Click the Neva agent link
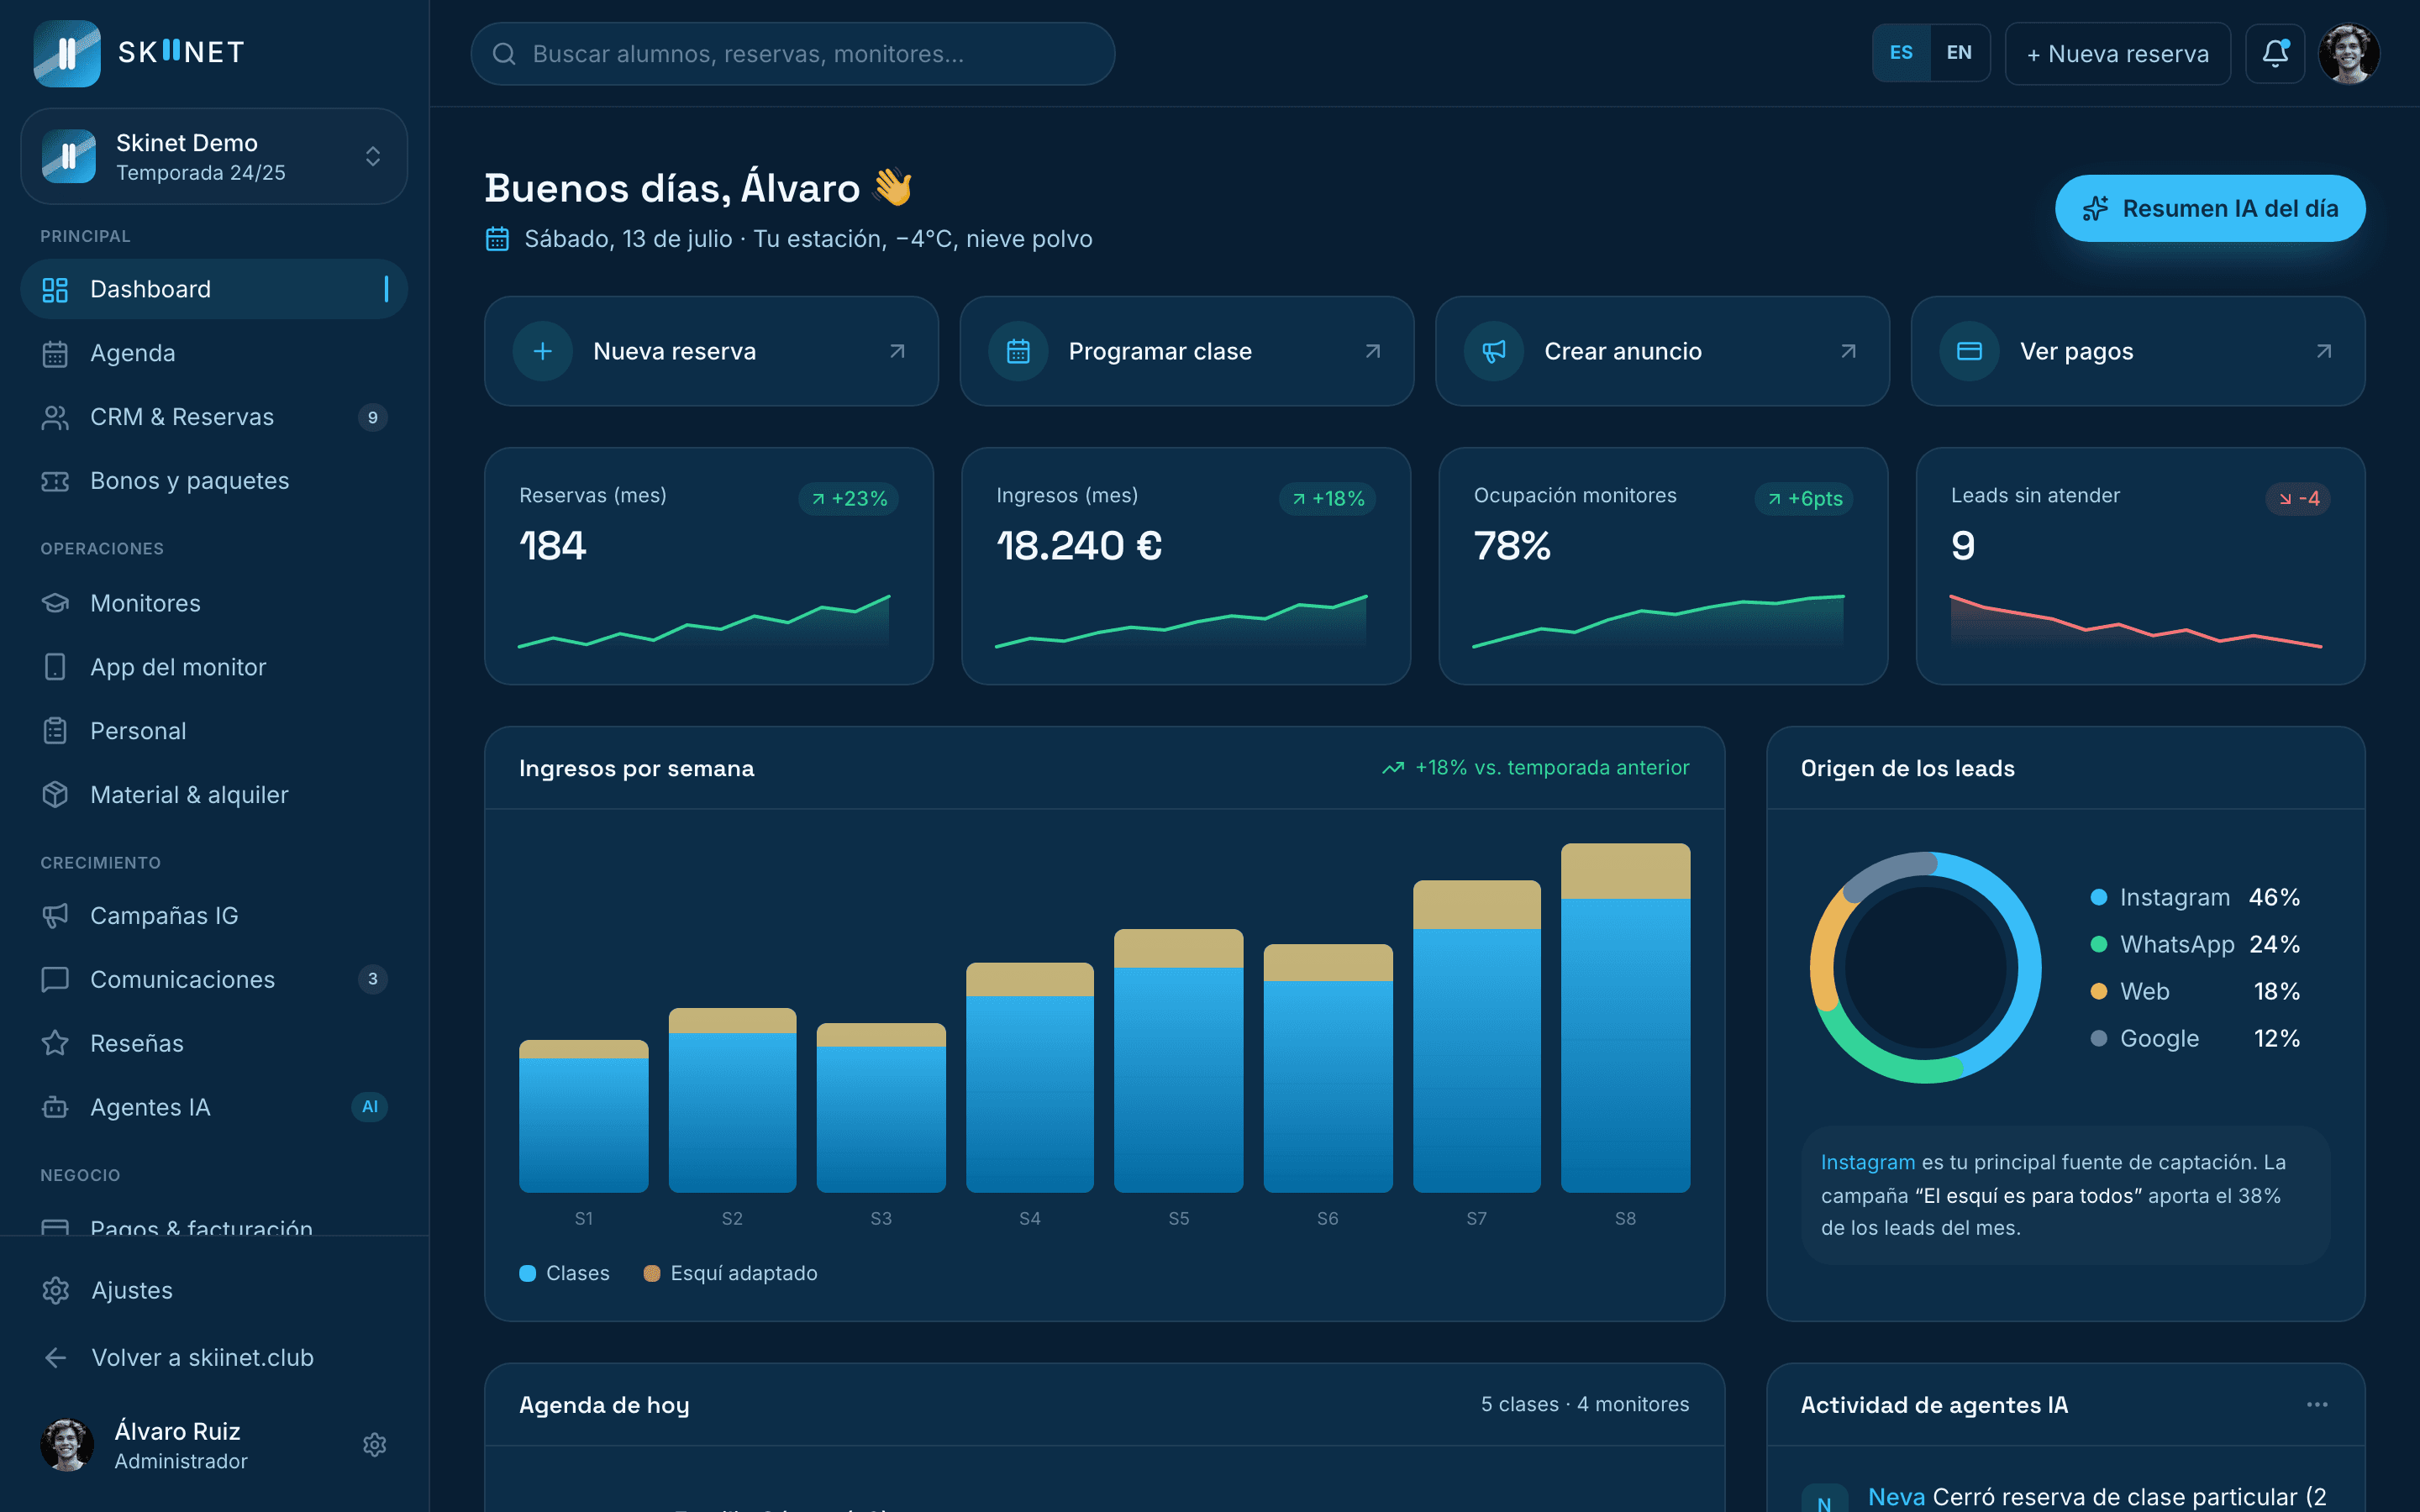The height and width of the screenshot is (1512, 2420). (x=1896, y=1497)
